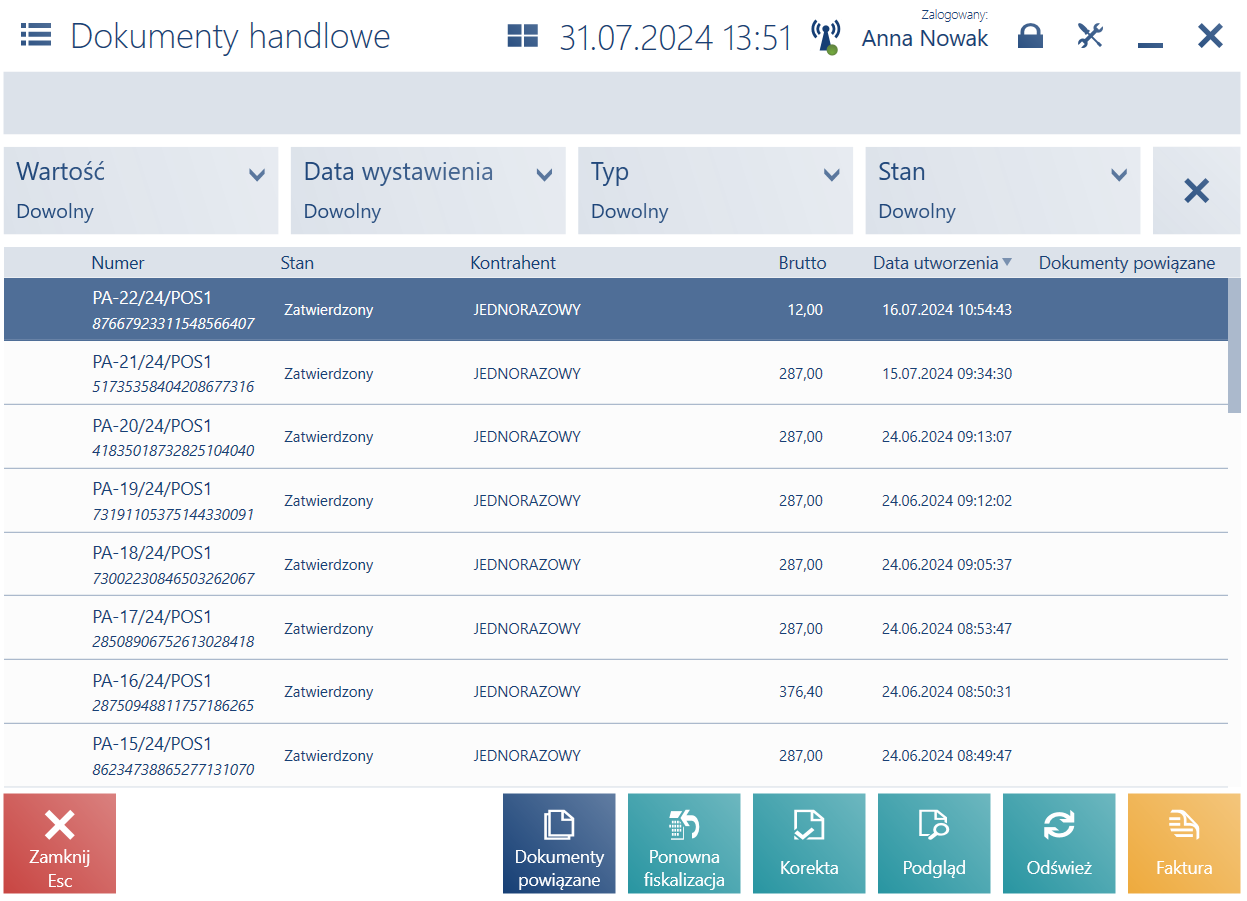Open Dokumenty powiązane for selected document
The height and width of the screenshot is (901, 1247).
point(559,843)
